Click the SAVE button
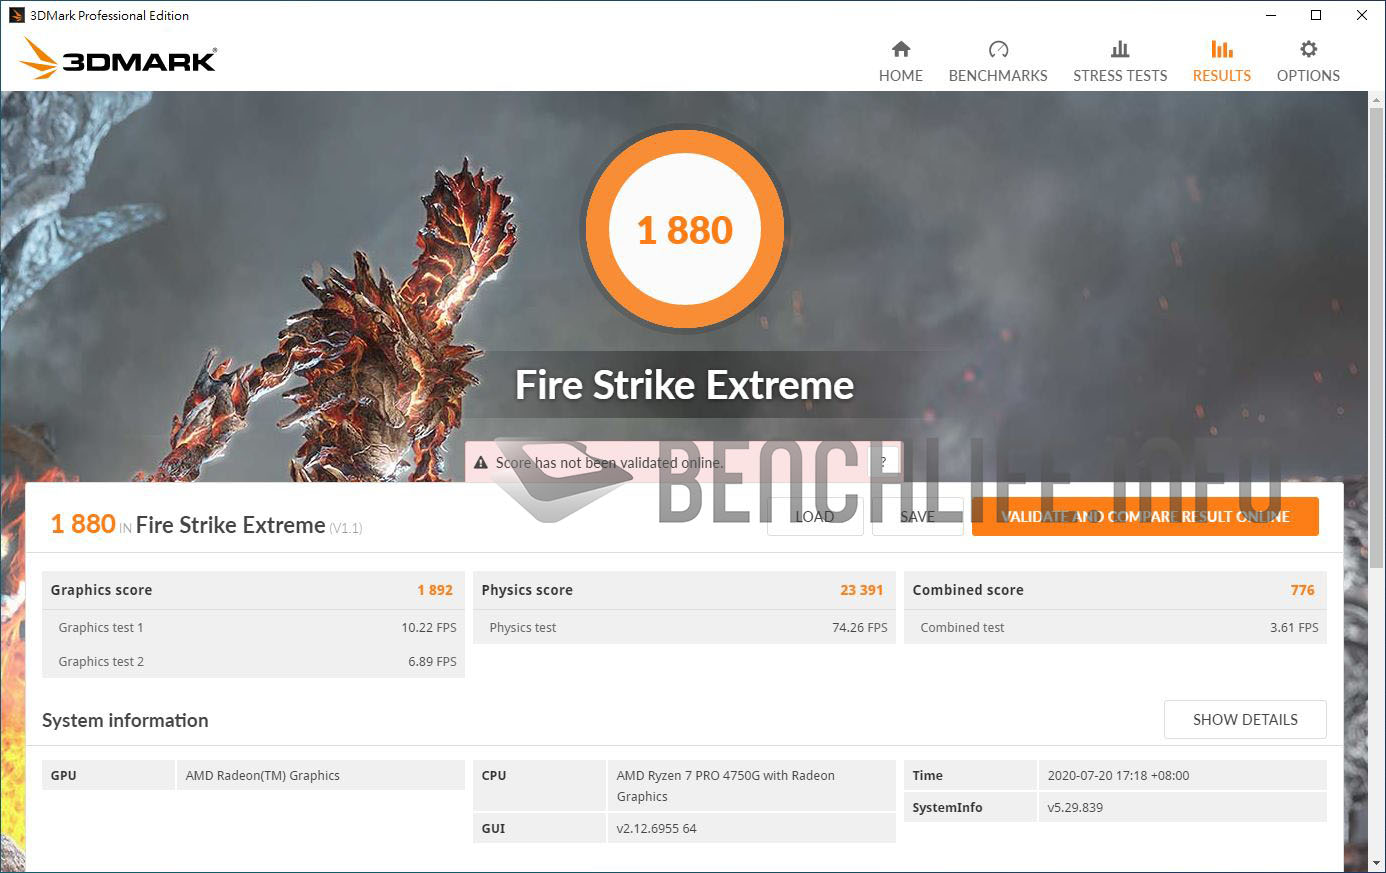 [917, 516]
